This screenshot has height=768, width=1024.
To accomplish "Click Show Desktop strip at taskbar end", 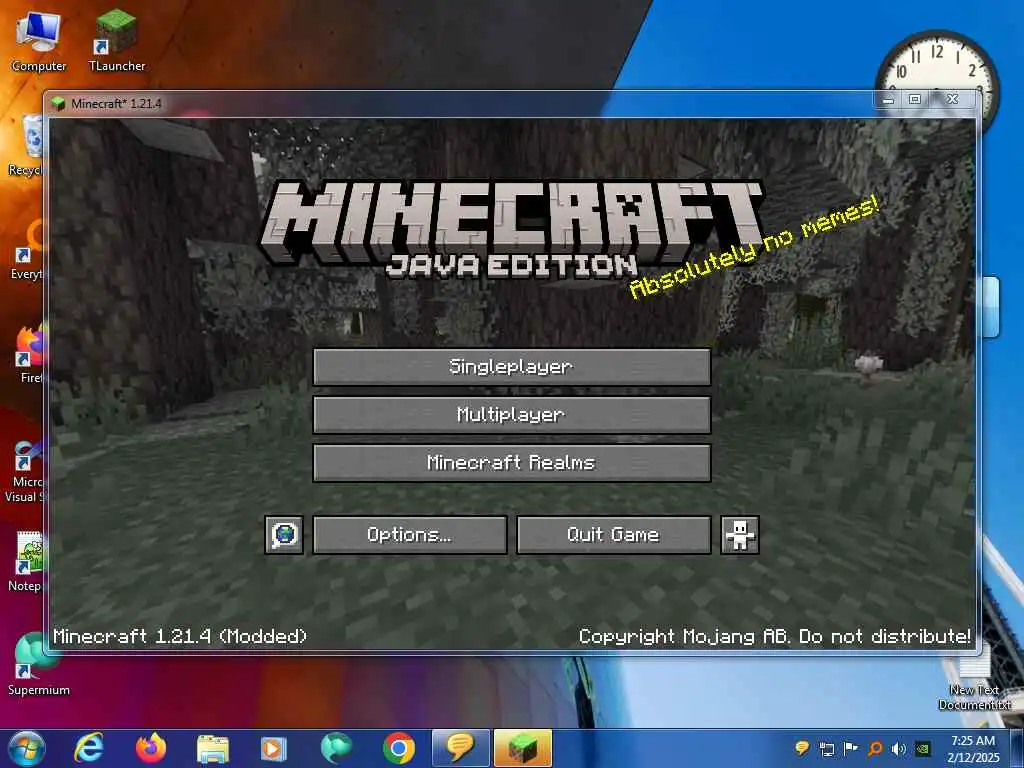I will tap(1017, 748).
